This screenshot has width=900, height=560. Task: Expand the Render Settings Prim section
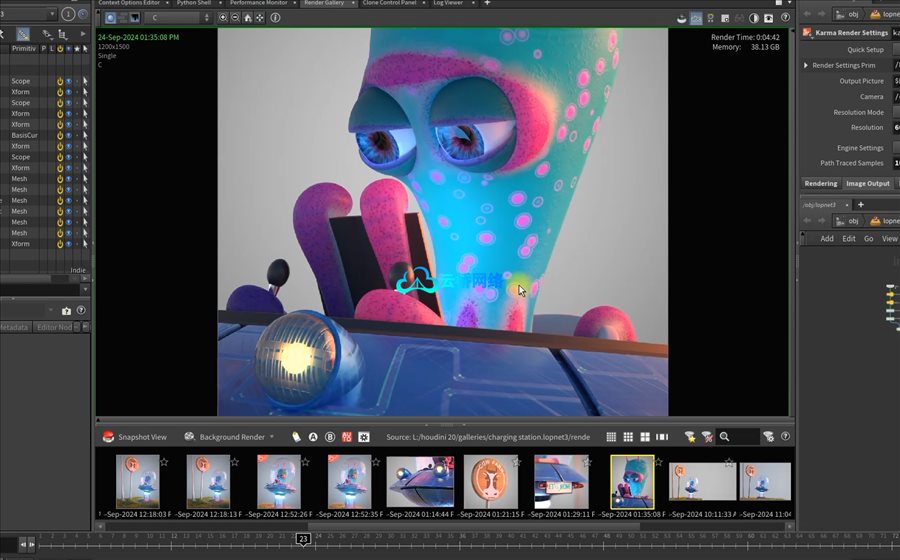pos(806,66)
